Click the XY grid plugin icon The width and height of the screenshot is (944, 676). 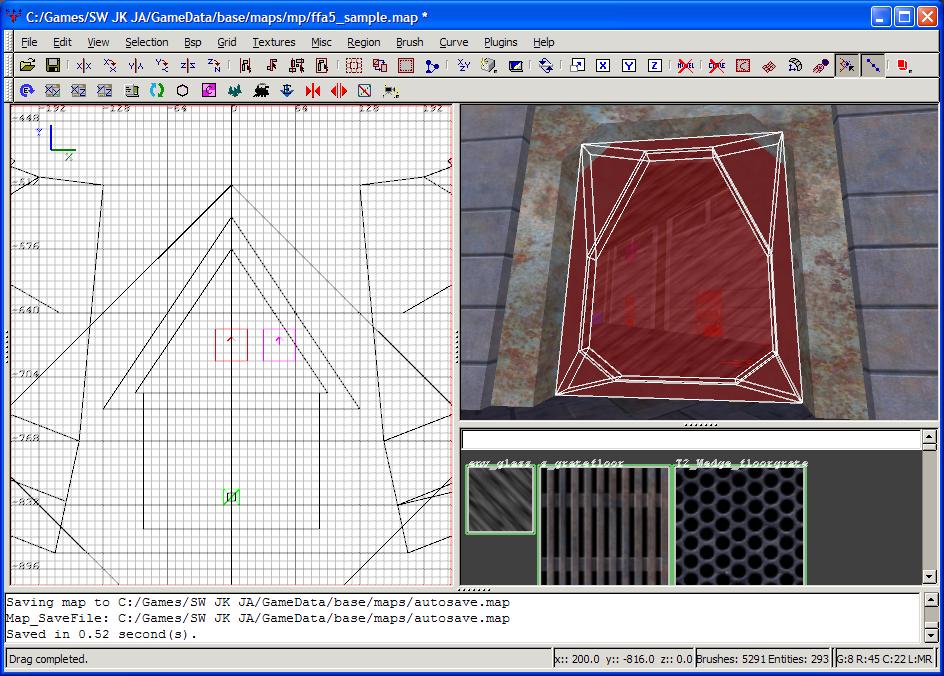(53, 91)
